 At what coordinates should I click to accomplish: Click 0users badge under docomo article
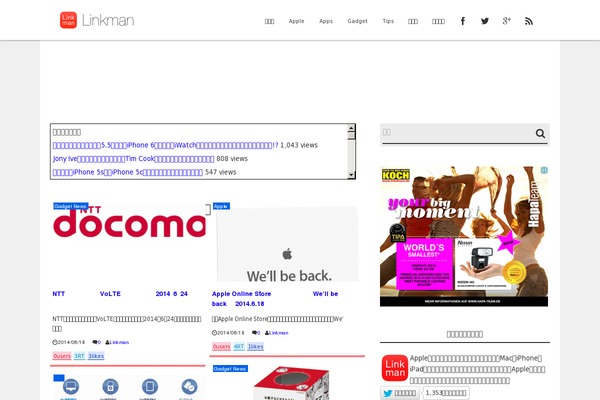tap(62, 356)
